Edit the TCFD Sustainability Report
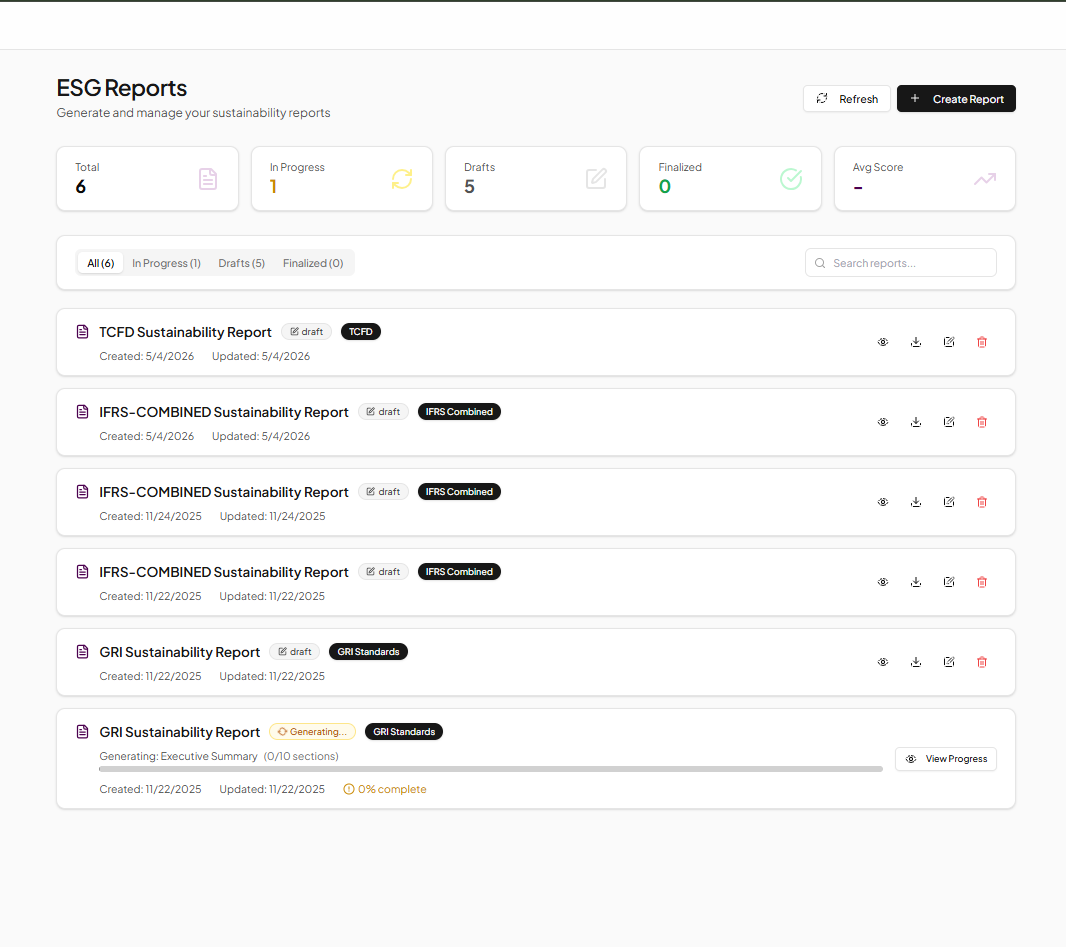Screen dimensions: 1066x947 pos(949,342)
